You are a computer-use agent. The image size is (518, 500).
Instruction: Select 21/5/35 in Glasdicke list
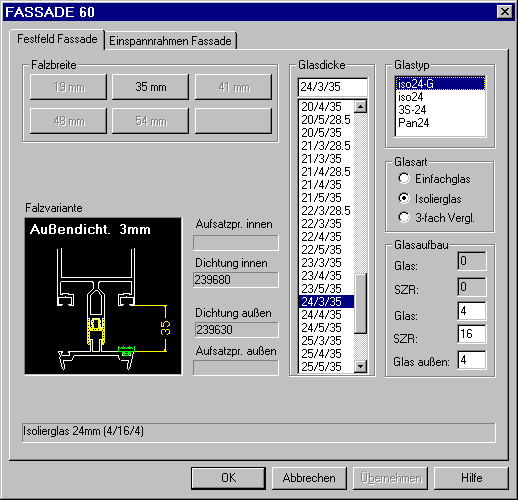point(326,198)
